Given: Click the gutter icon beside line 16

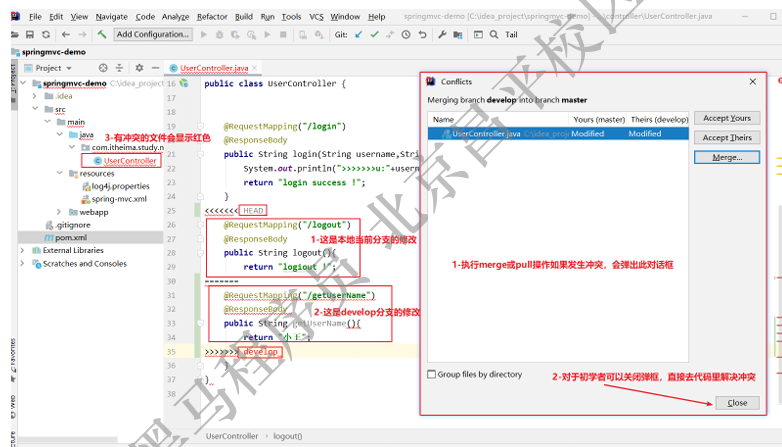Looking at the screenshot, I should [x=184, y=83].
